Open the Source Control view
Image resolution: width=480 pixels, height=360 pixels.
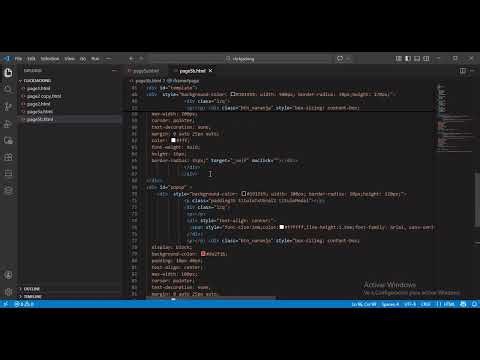(x=8, y=107)
